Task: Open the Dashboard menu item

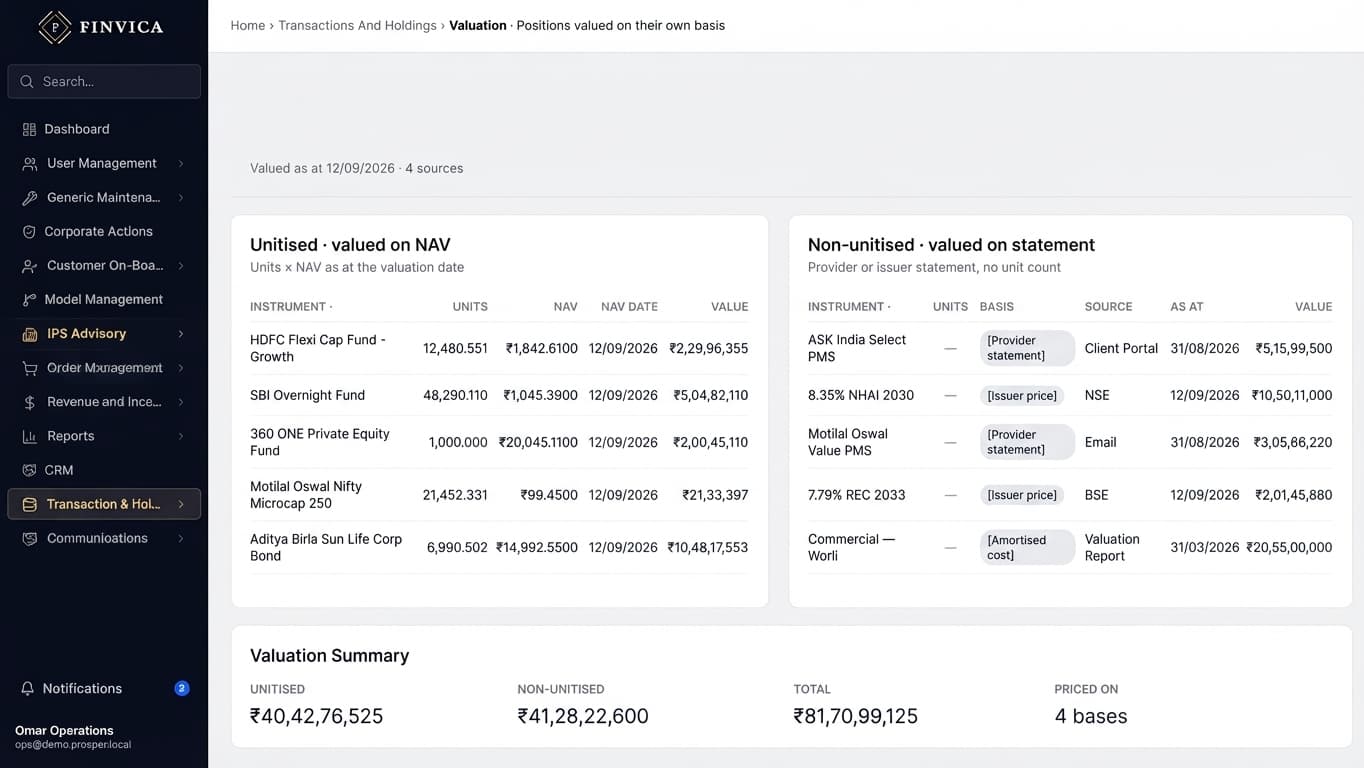Action: point(104,129)
